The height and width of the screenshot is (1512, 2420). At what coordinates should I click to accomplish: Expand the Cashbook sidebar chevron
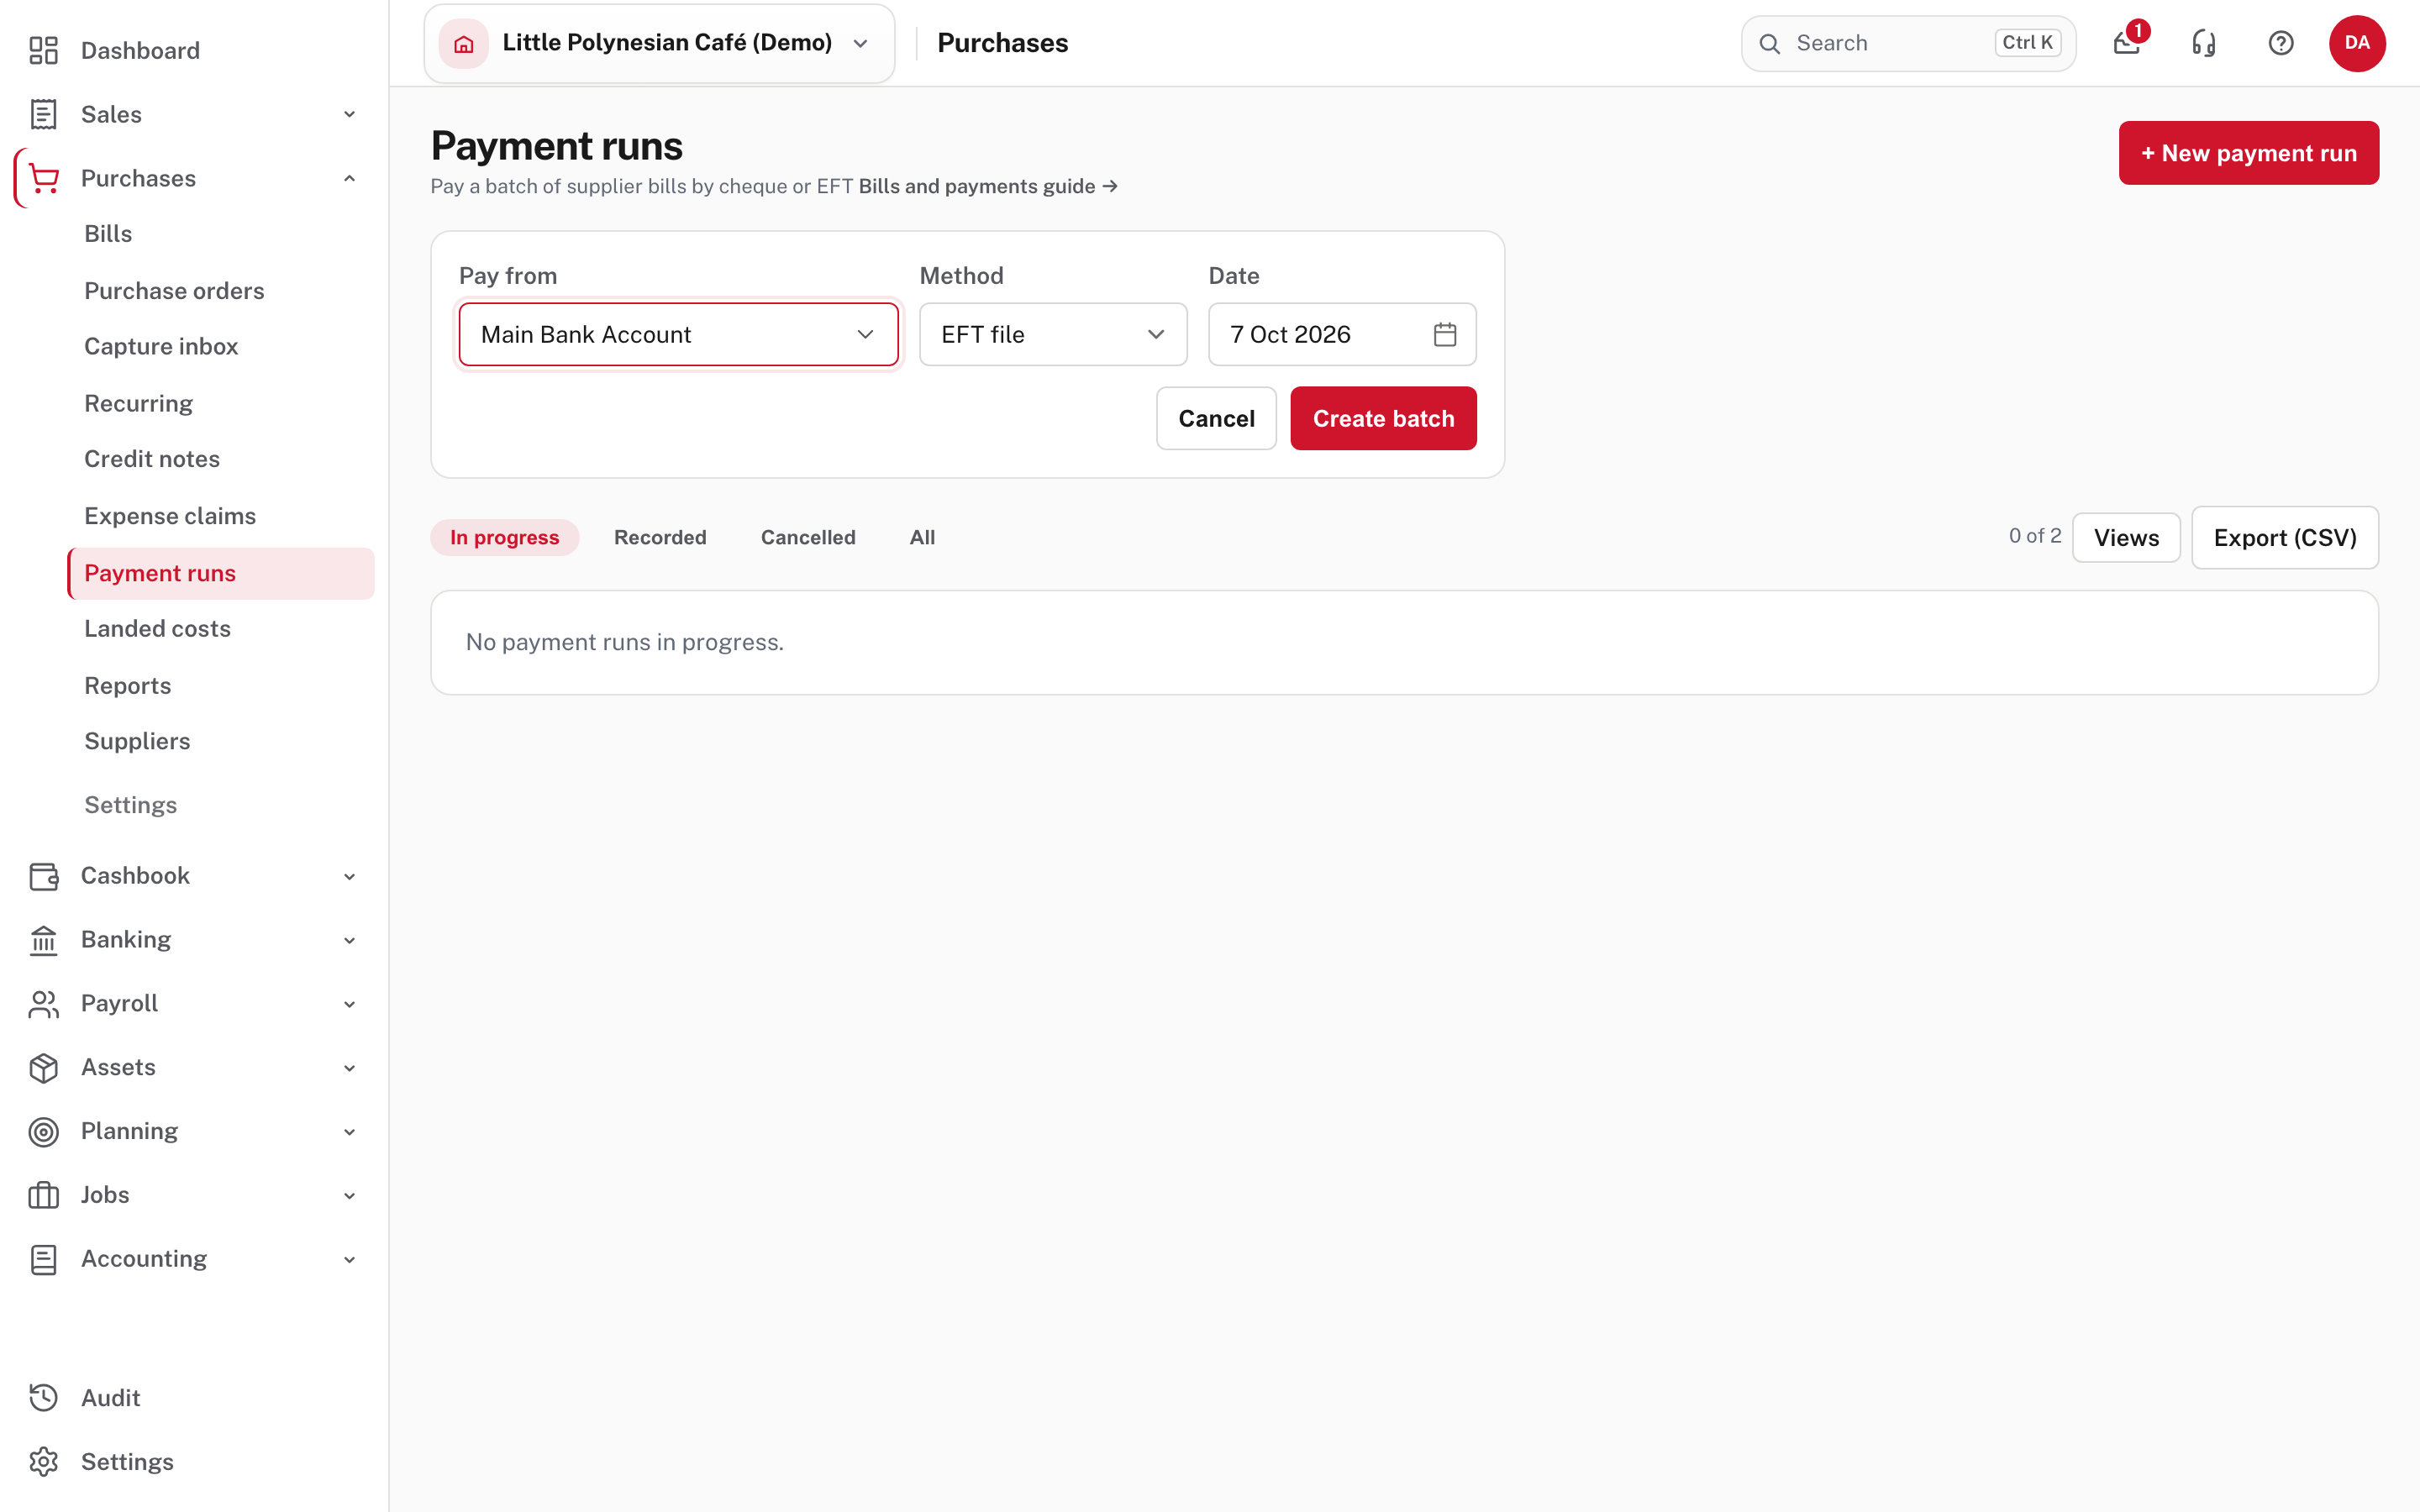click(349, 876)
